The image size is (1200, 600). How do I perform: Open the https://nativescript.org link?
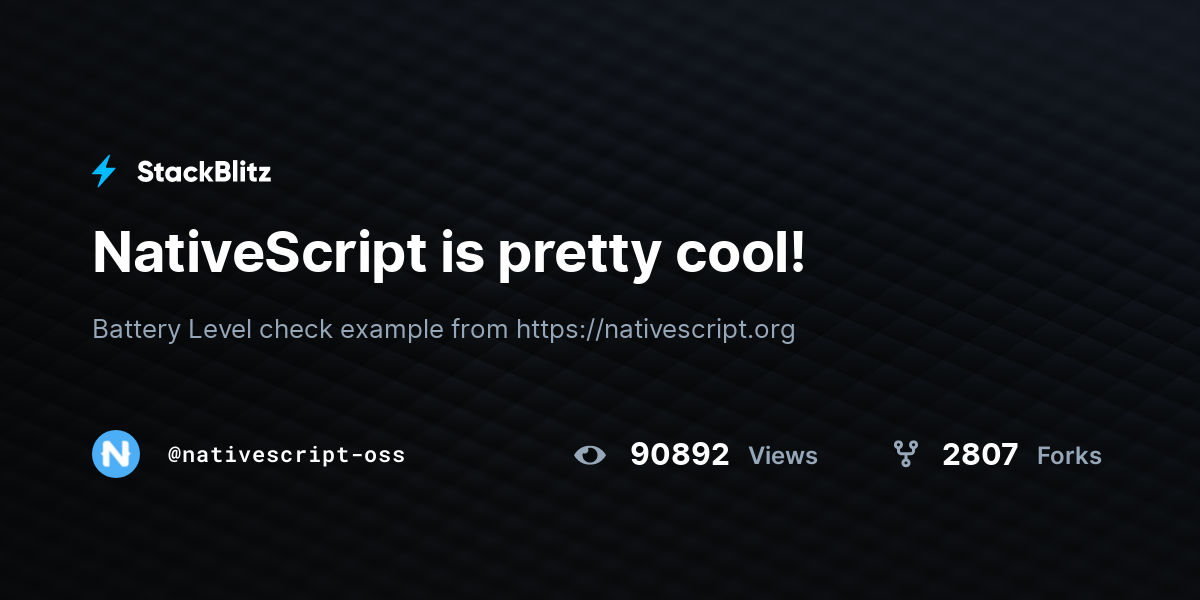coord(655,329)
